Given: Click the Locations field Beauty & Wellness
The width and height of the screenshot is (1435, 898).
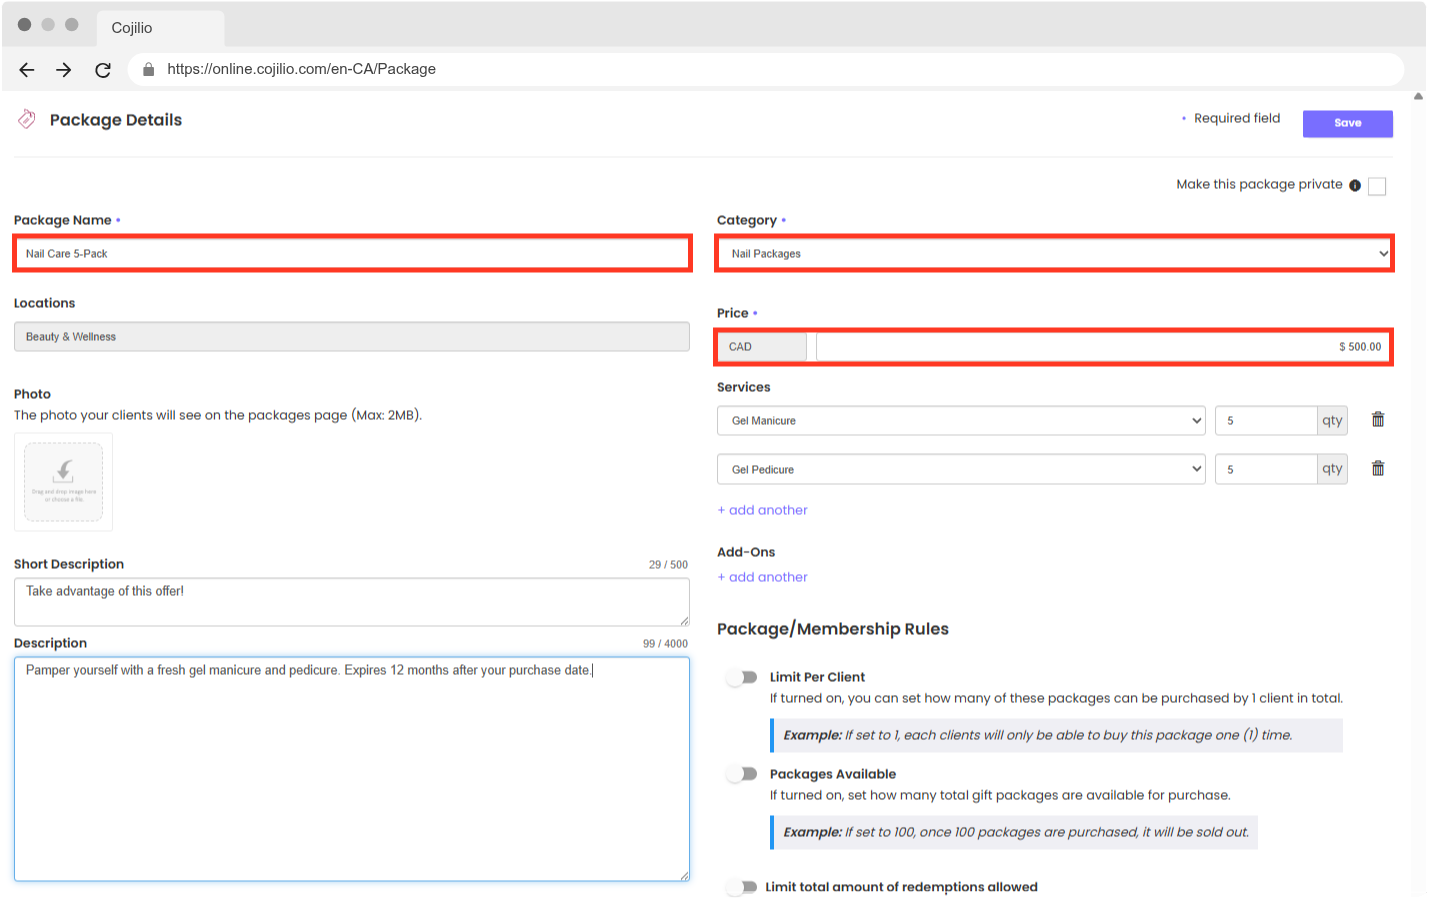Looking at the screenshot, I should click(352, 336).
